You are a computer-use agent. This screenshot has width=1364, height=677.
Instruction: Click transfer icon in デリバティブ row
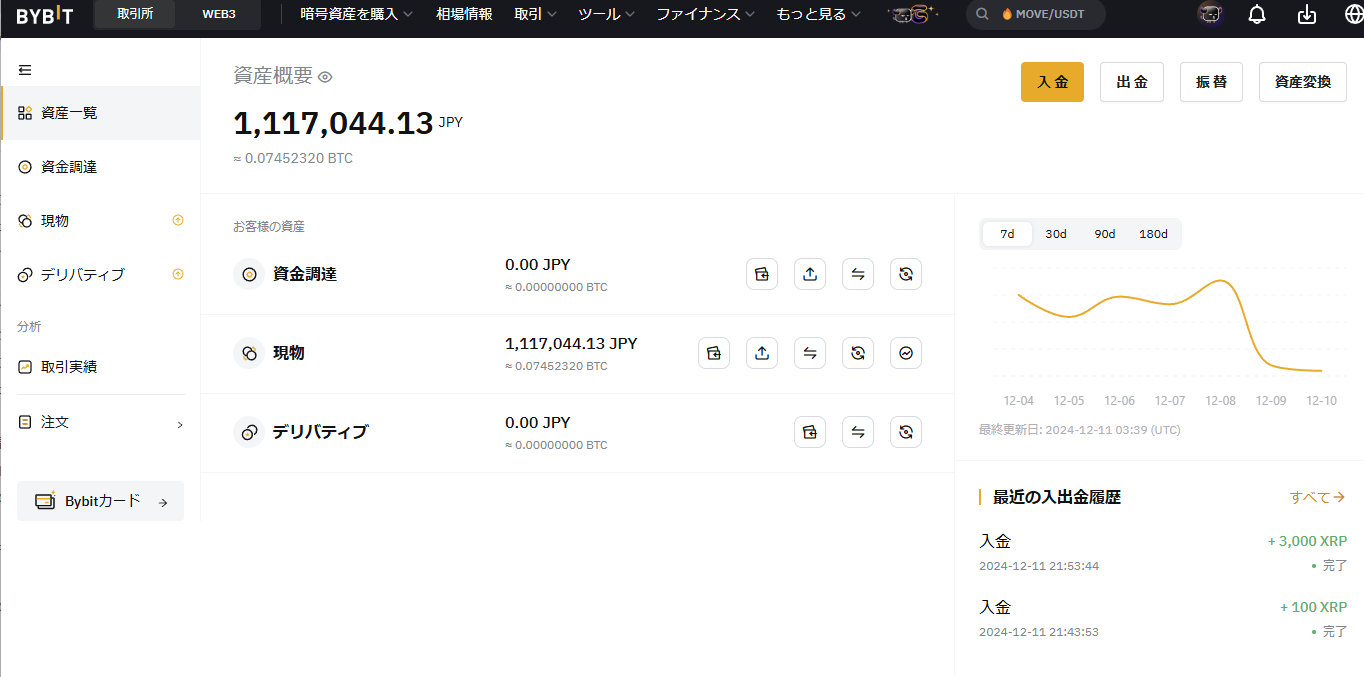pyautogui.click(x=858, y=432)
